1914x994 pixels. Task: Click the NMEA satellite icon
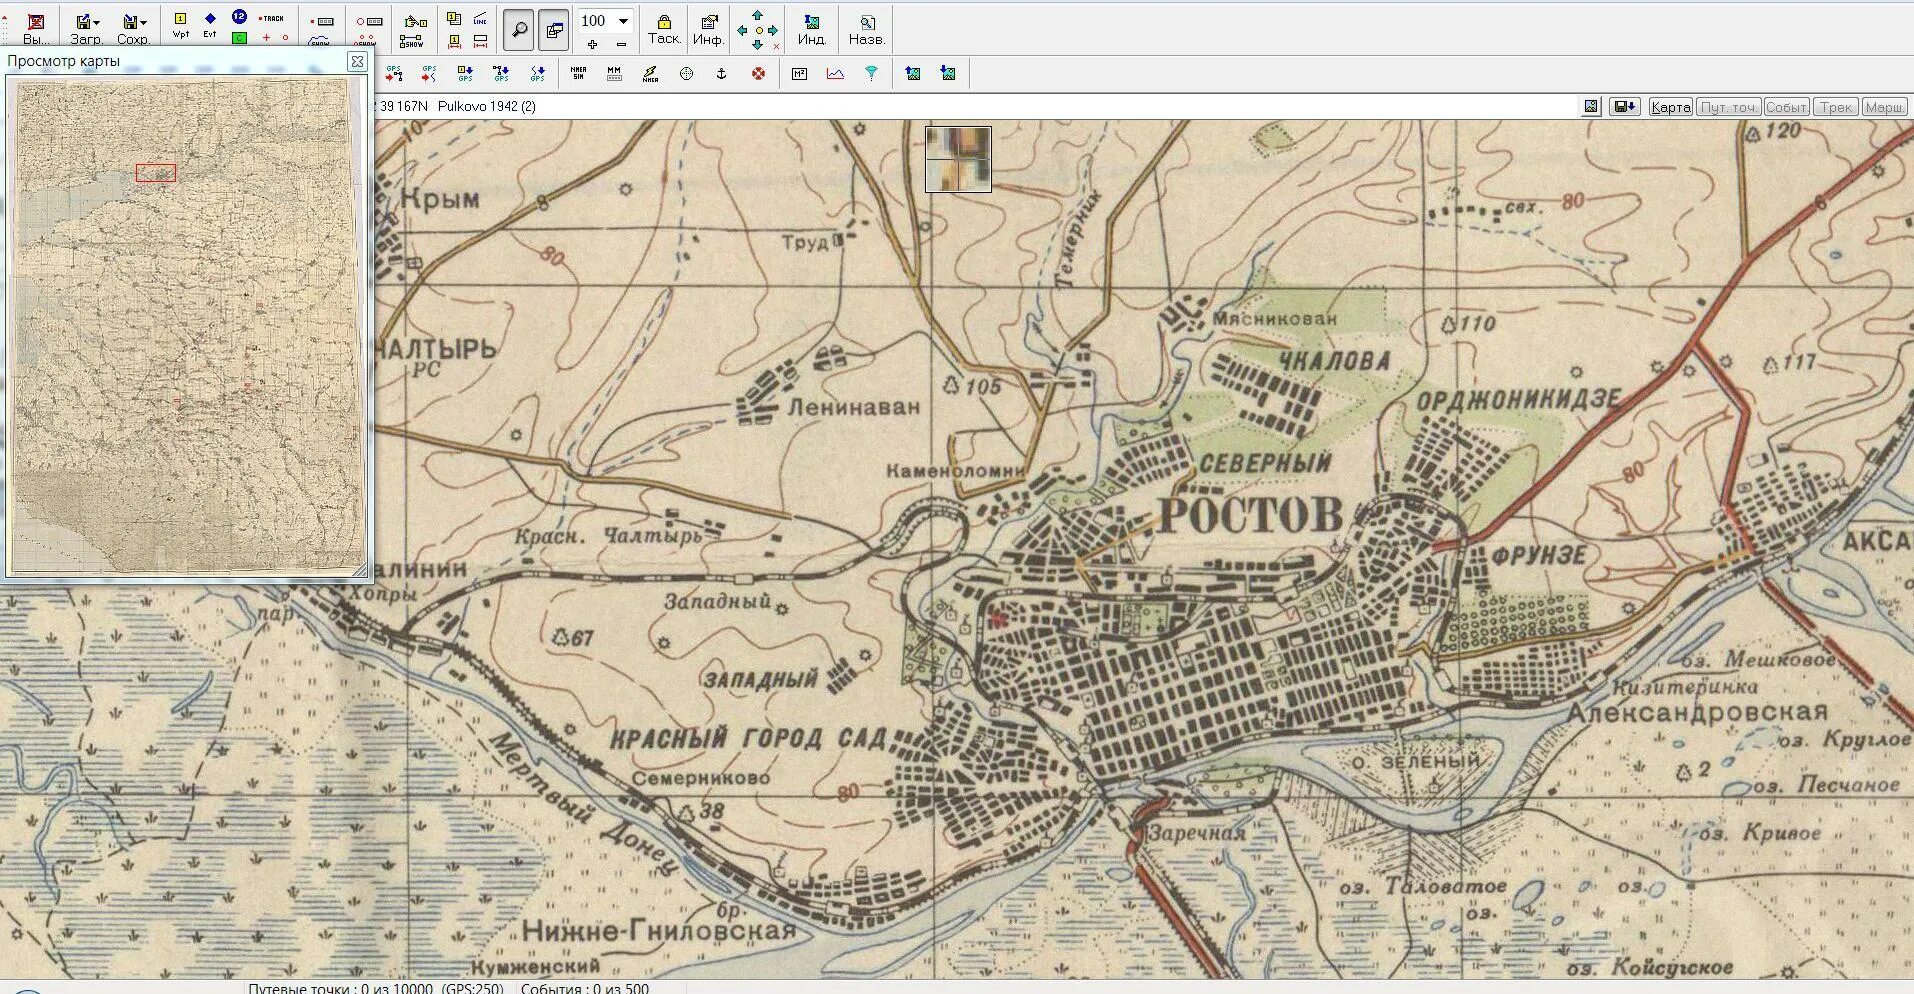(650, 73)
